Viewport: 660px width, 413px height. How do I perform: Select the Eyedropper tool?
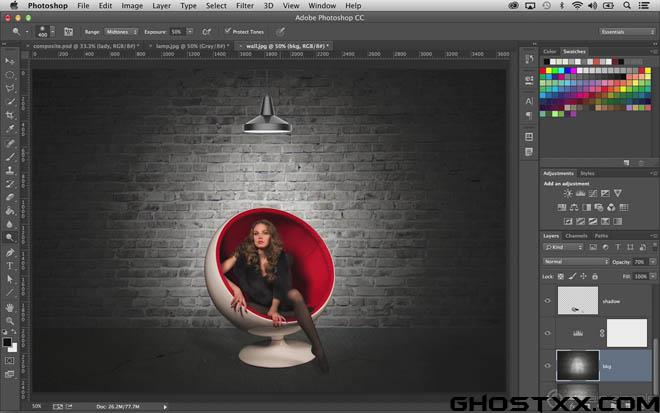point(10,129)
